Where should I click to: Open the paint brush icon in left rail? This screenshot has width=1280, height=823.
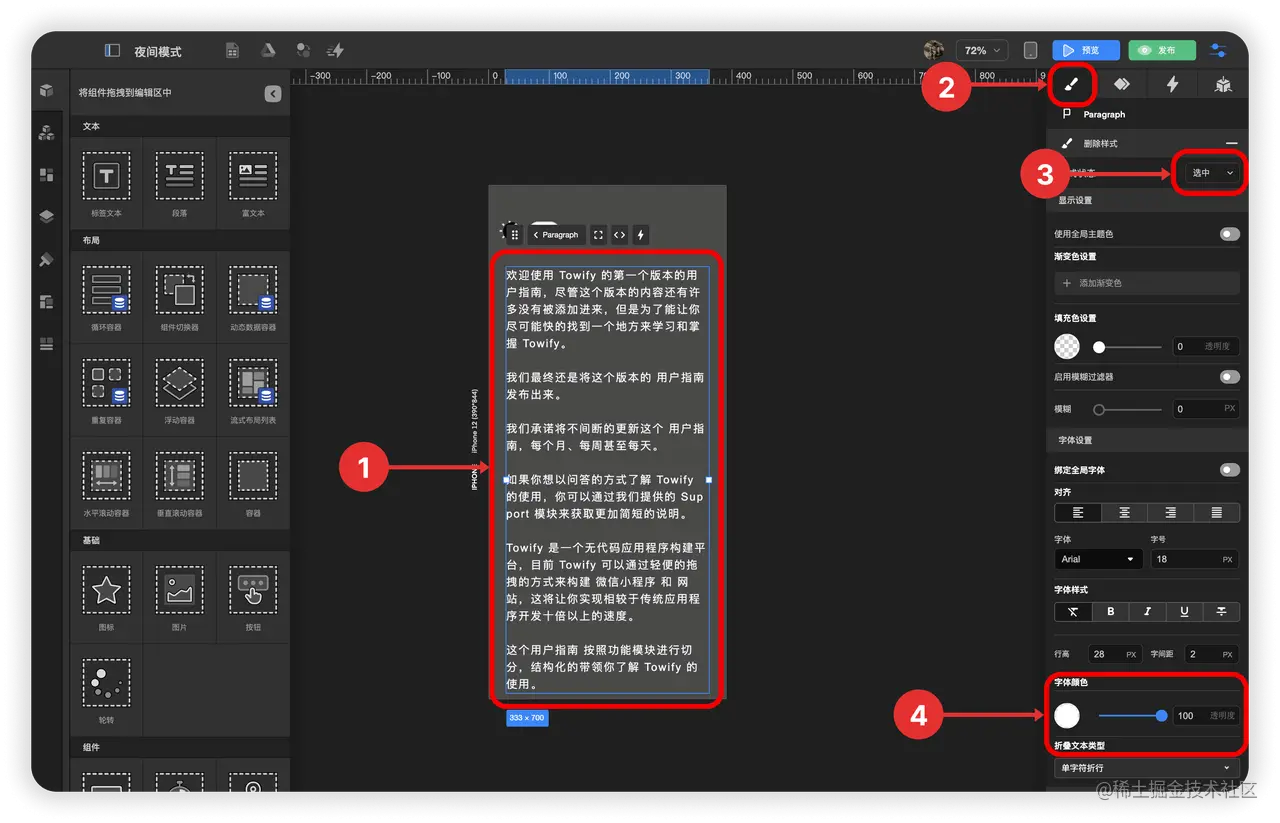tap(47, 259)
